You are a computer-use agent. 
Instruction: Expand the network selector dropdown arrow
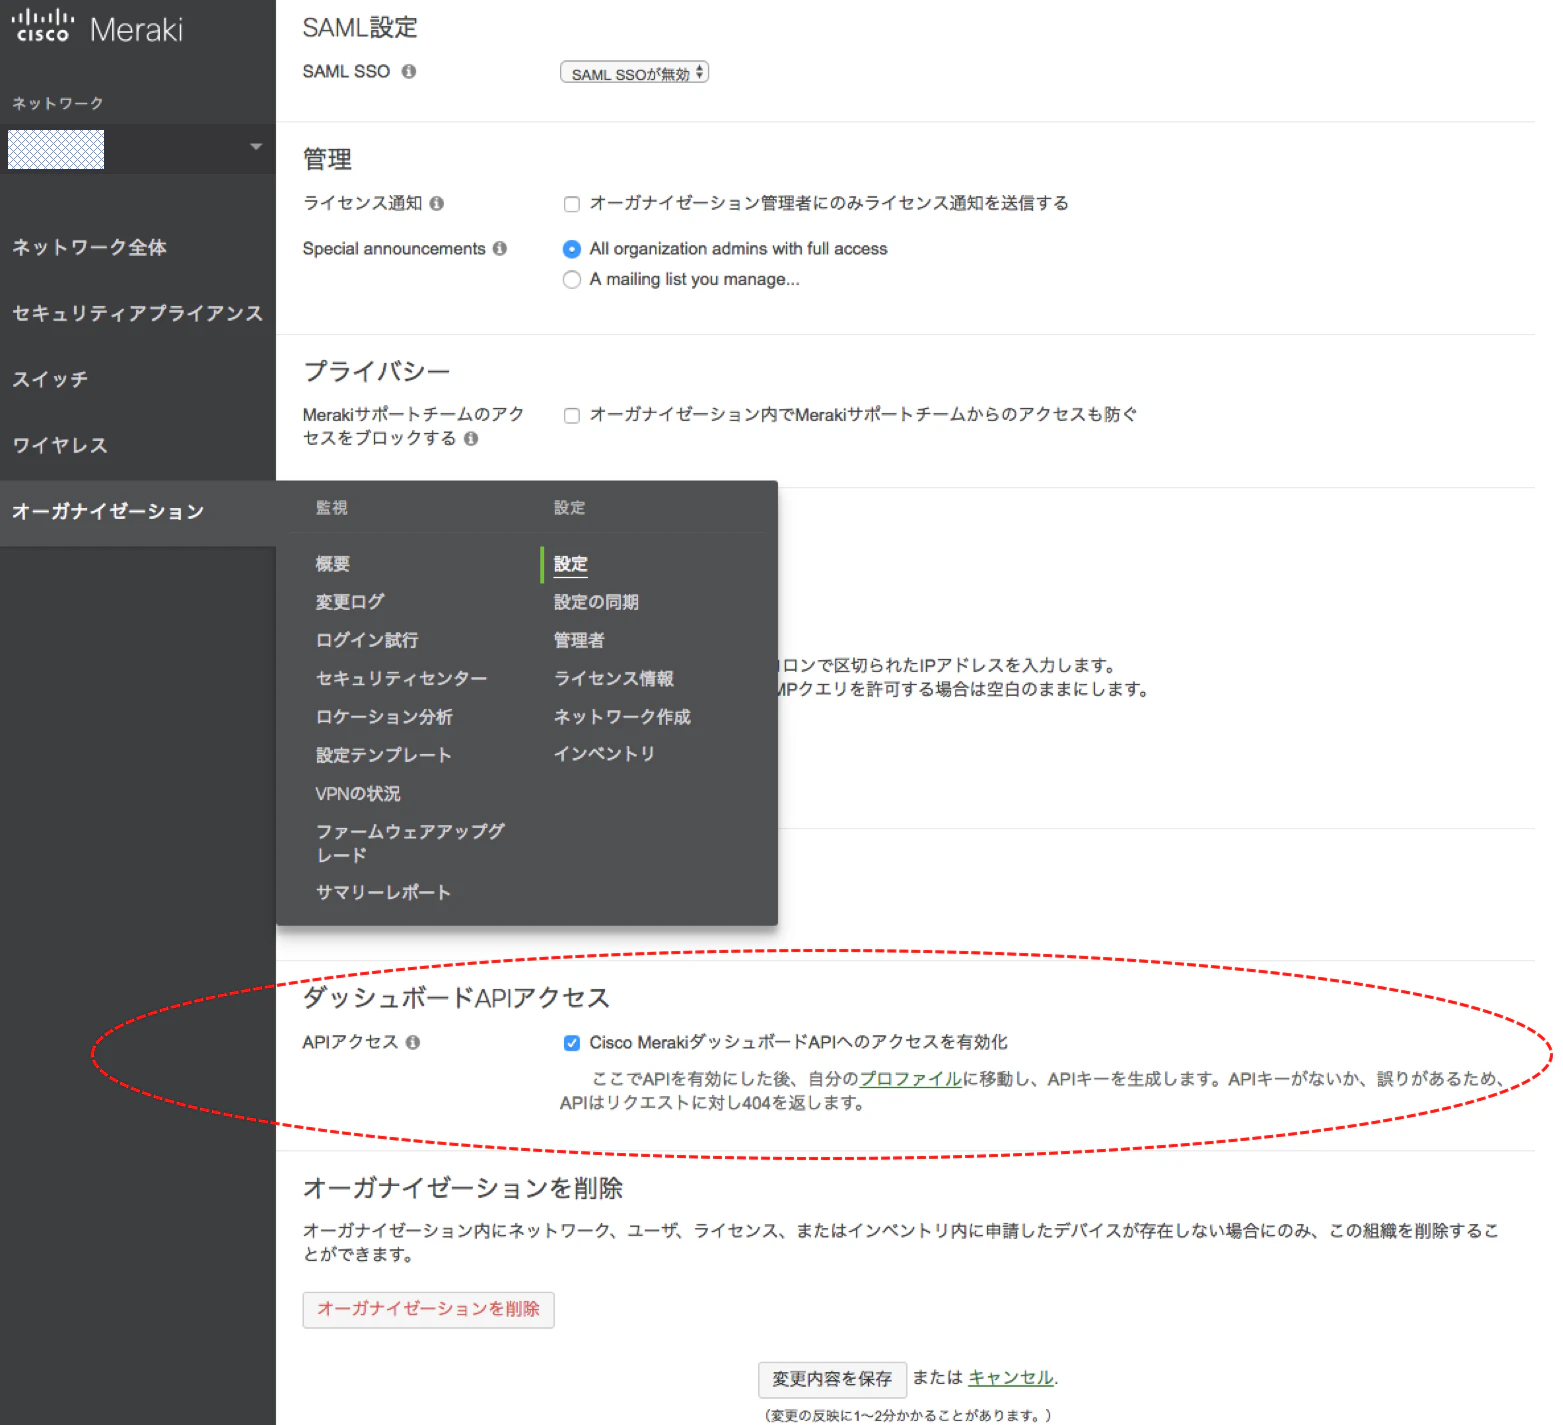click(256, 147)
